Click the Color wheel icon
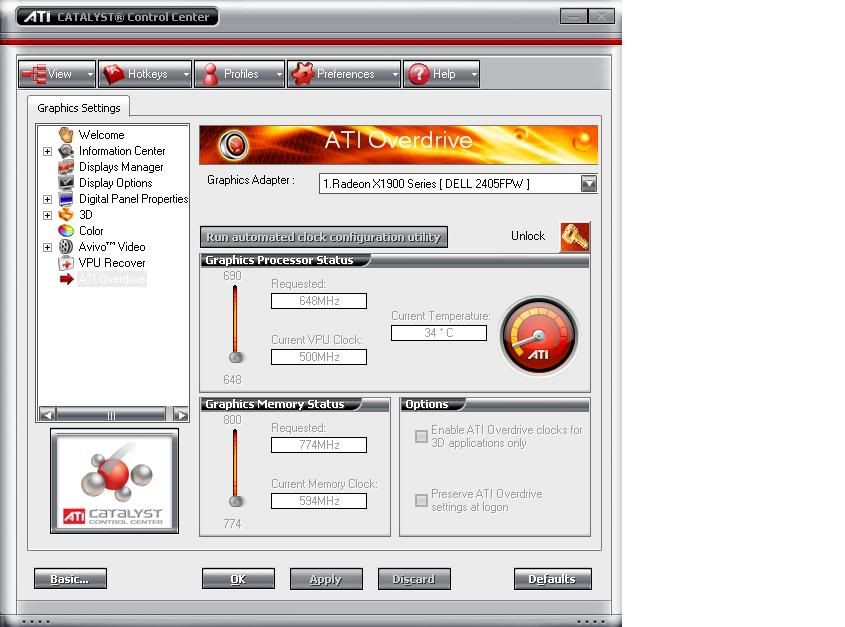845x627 pixels. [x=66, y=231]
